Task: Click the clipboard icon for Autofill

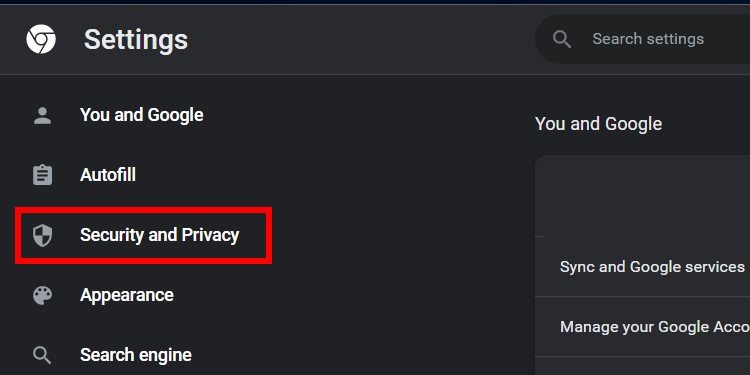Action: [x=42, y=175]
